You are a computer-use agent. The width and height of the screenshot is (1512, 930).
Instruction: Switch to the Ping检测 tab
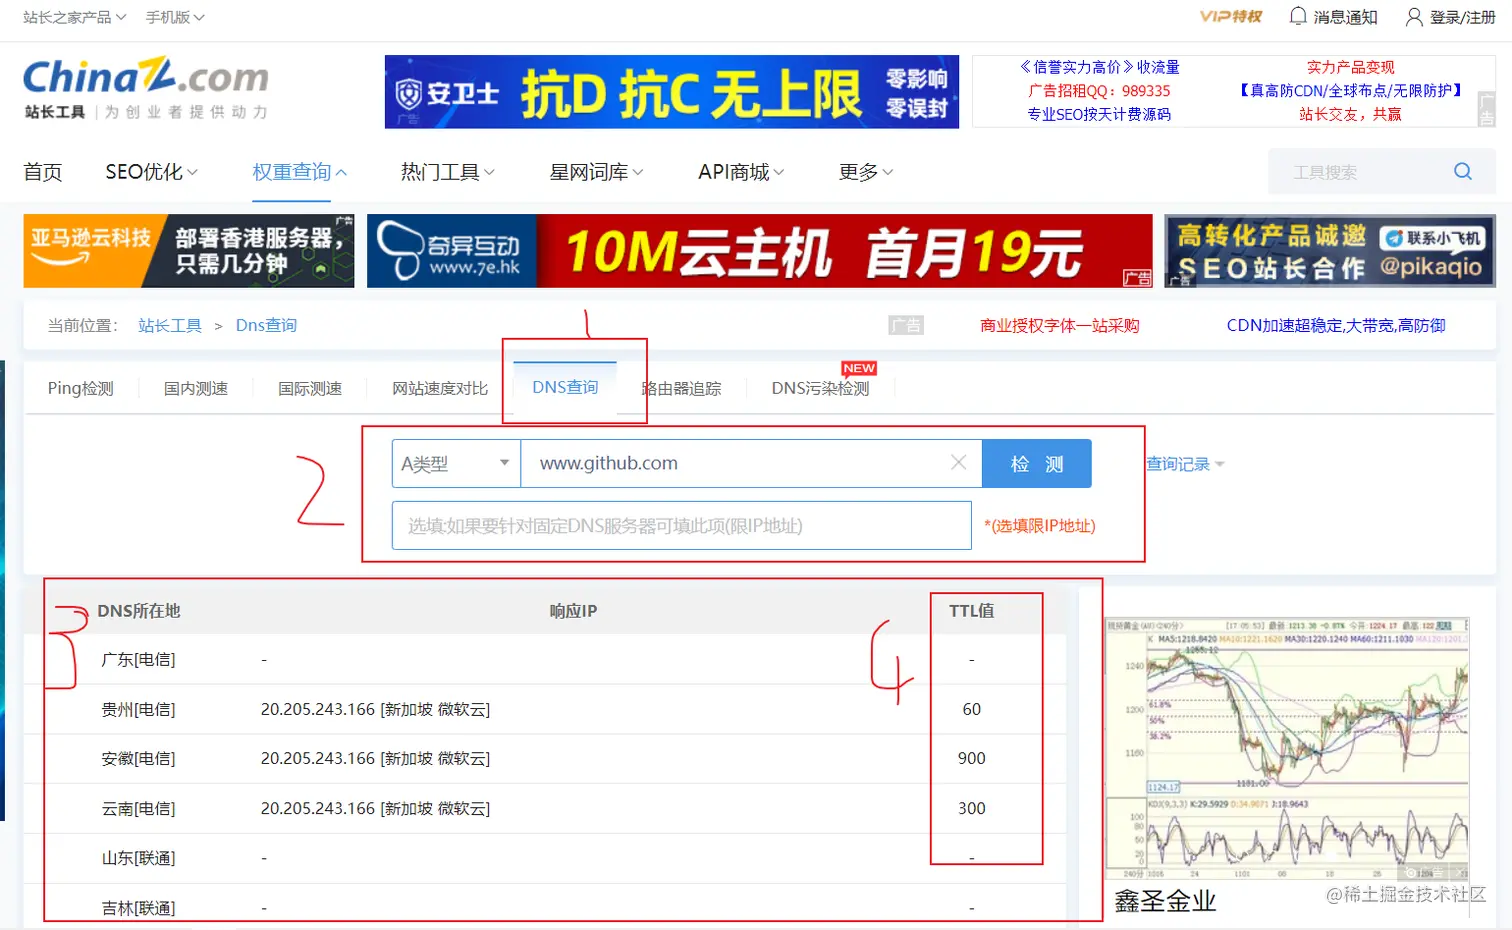pos(81,388)
